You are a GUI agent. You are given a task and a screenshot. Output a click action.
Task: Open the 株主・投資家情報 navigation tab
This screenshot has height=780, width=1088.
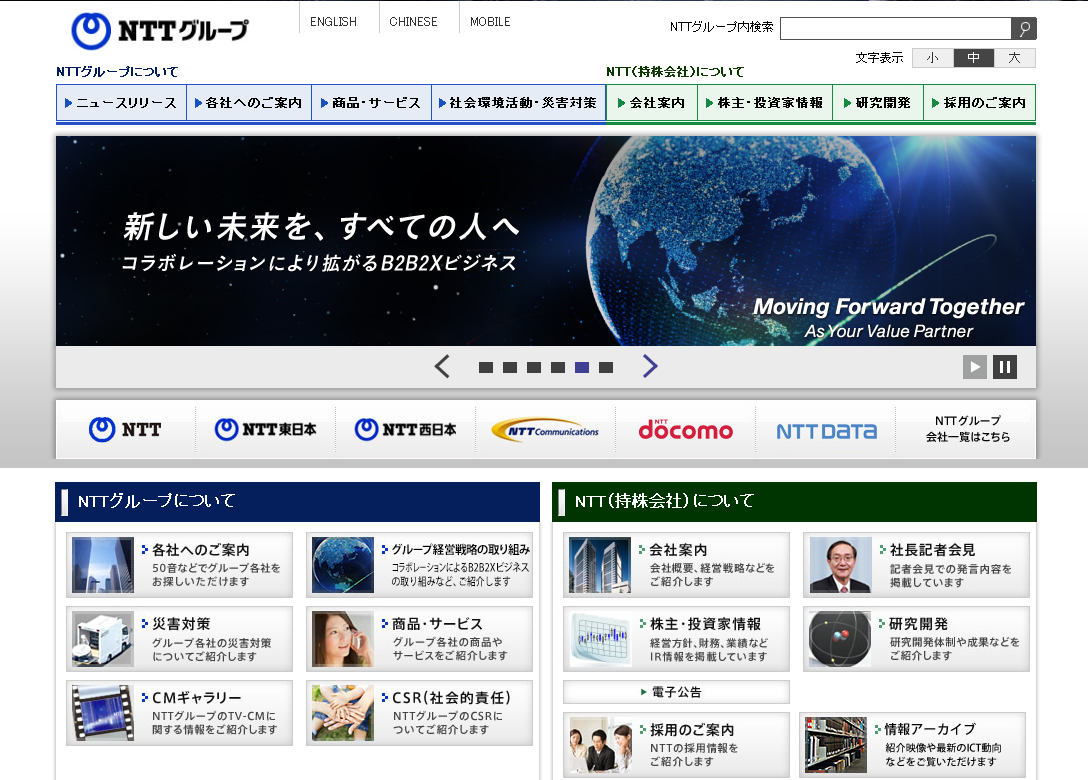point(765,103)
